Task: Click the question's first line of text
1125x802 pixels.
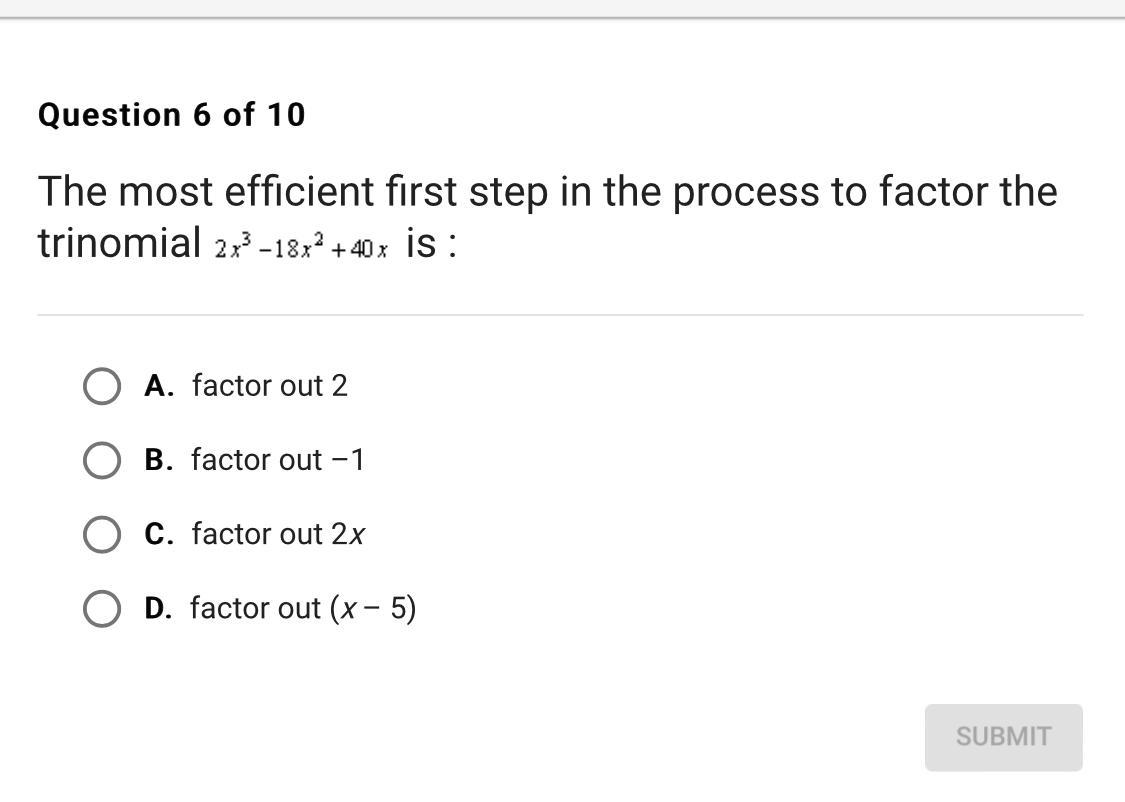Action: coord(547,191)
